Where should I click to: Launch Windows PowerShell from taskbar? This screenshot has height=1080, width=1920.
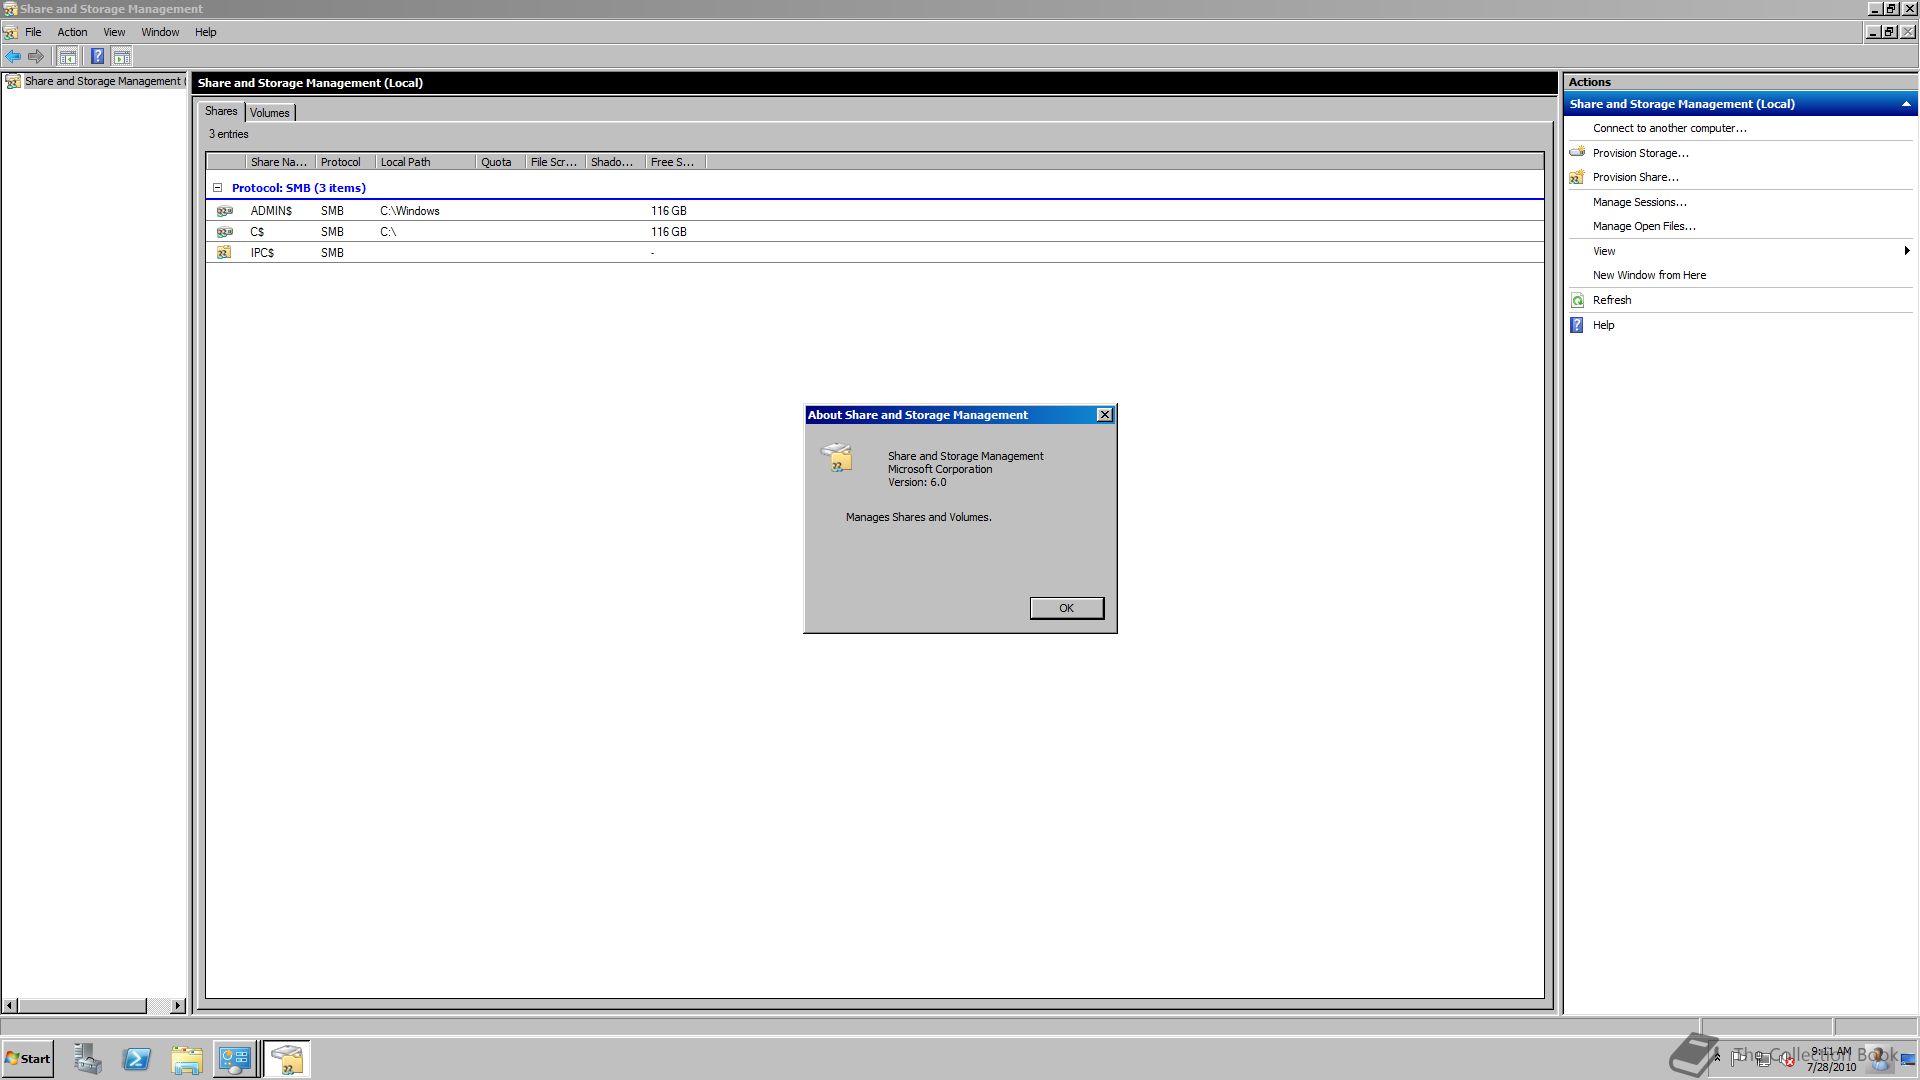click(x=137, y=1059)
